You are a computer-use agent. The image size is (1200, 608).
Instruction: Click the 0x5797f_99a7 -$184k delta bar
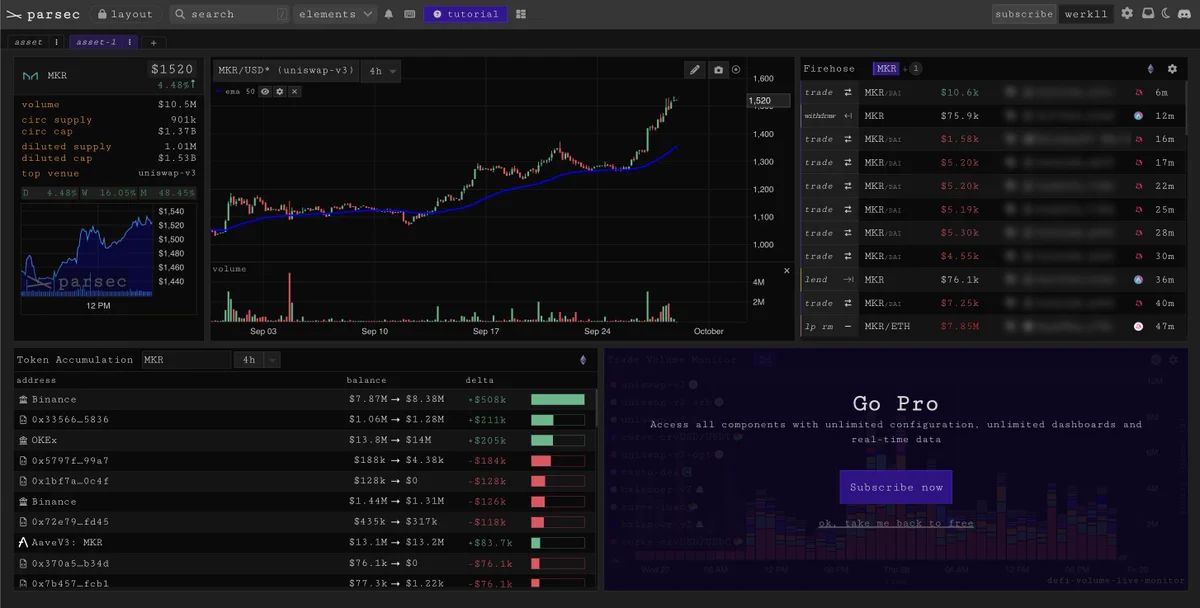tap(558, 460)
